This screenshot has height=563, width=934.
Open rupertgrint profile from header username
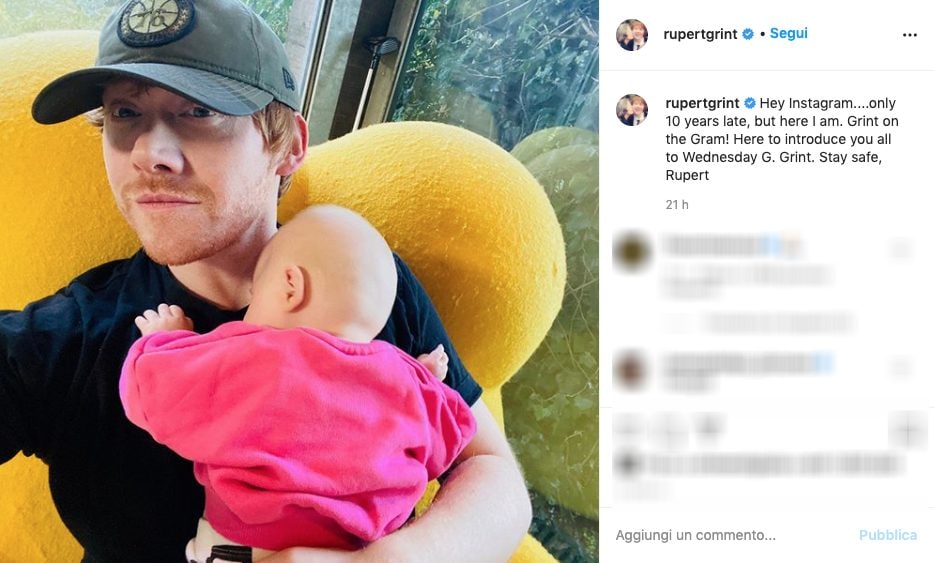point(700,34)
